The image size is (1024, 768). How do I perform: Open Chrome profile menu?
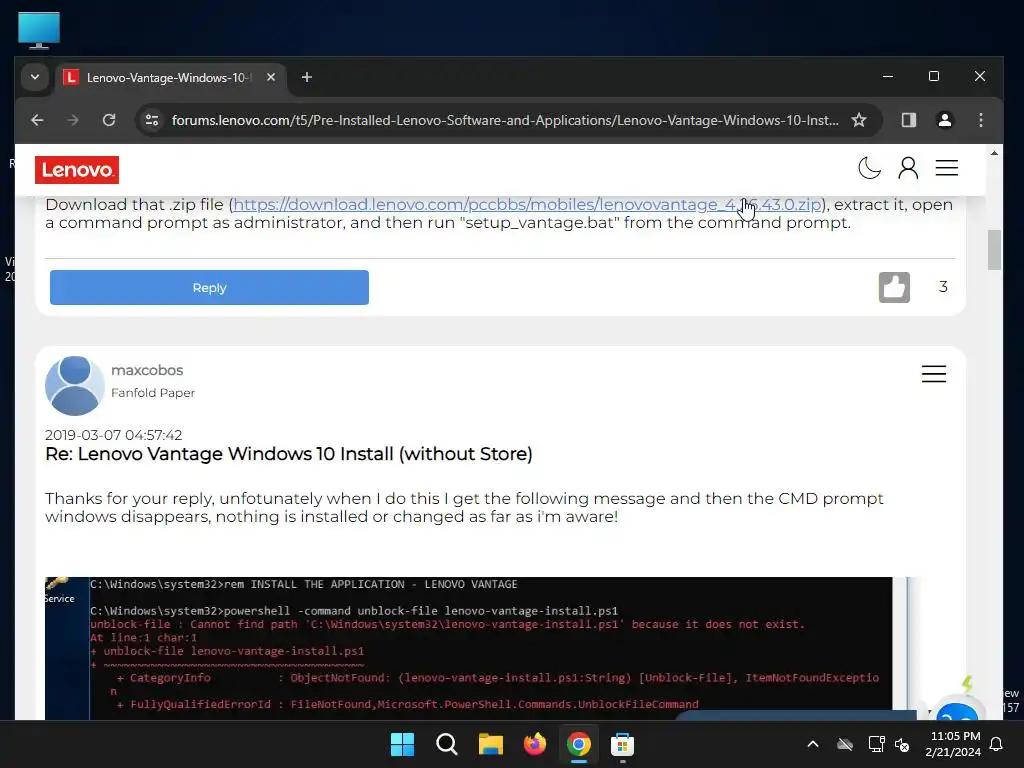944,120
